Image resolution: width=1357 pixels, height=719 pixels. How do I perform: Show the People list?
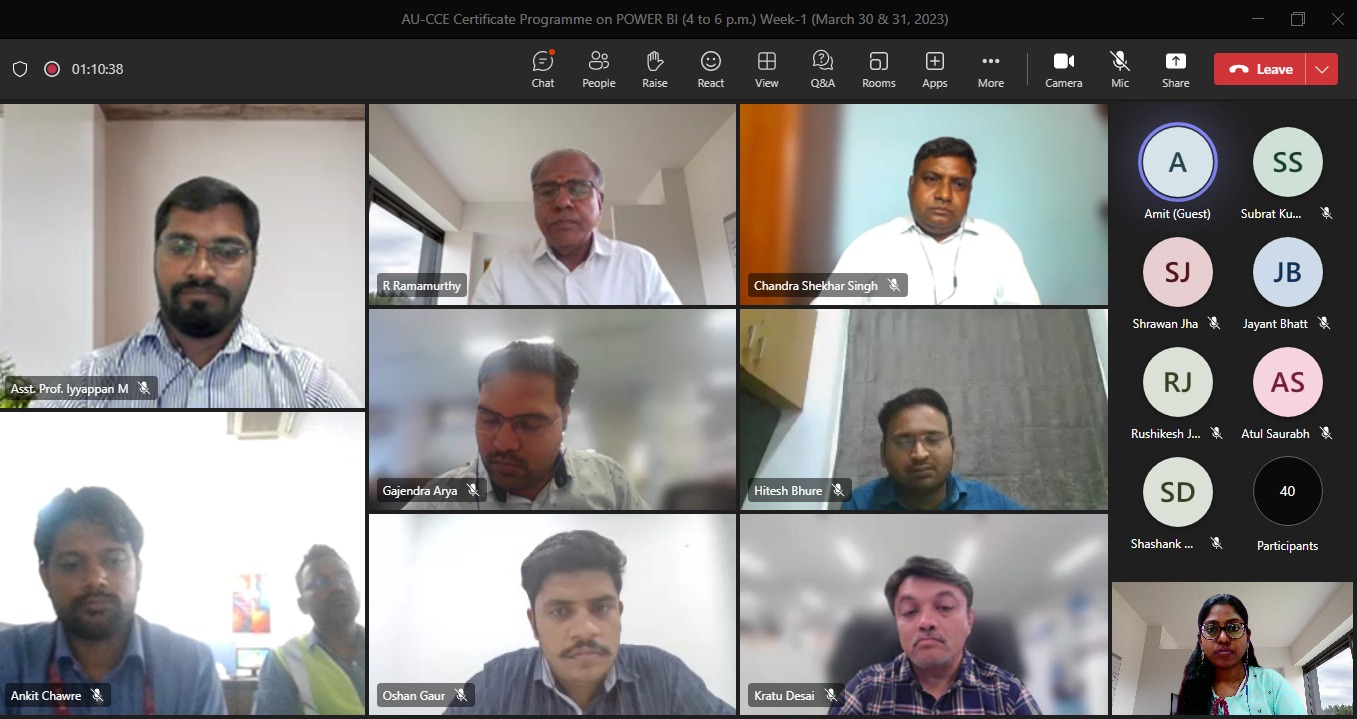pos(599,69)
